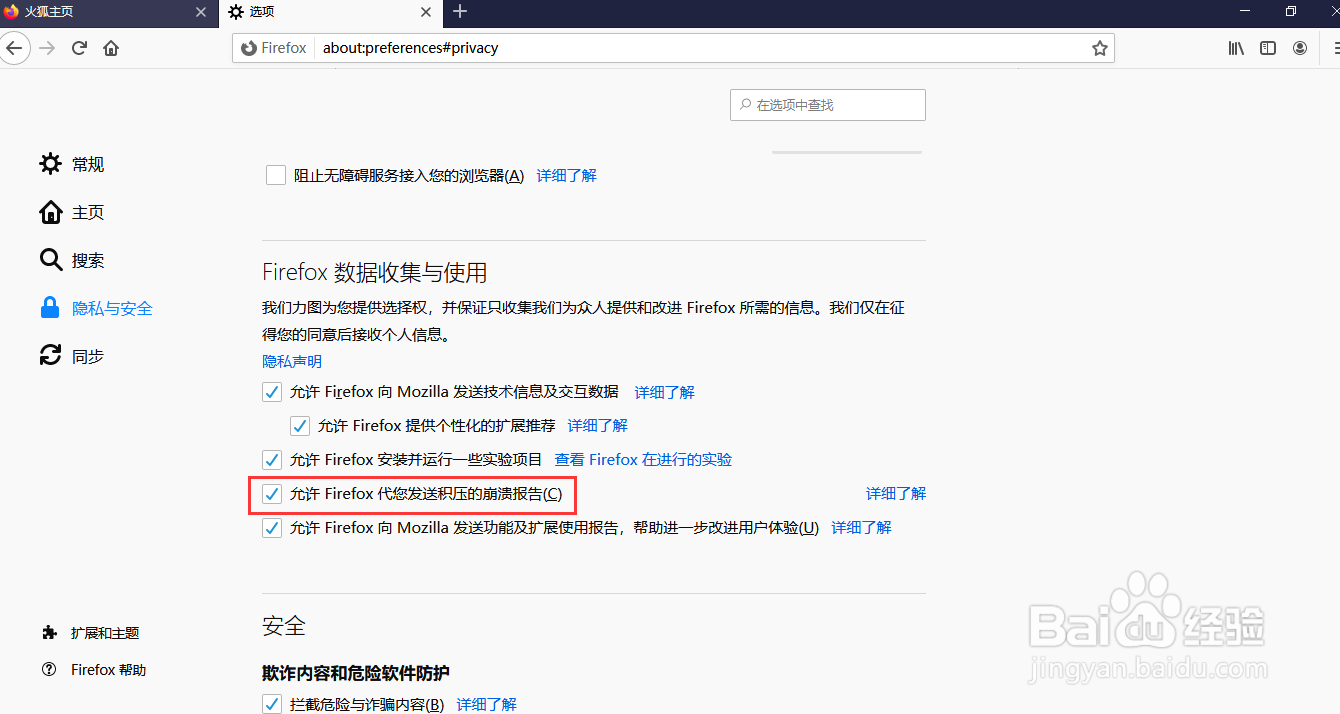
Task: Open 详细了解 beside 拦截危险与诈骗内容
Action: coord(487,705)
